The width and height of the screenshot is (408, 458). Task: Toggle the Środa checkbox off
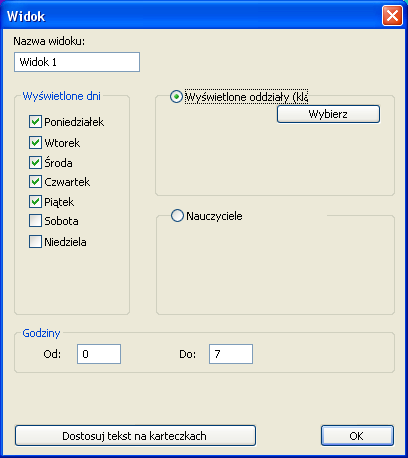coord(35,162)
